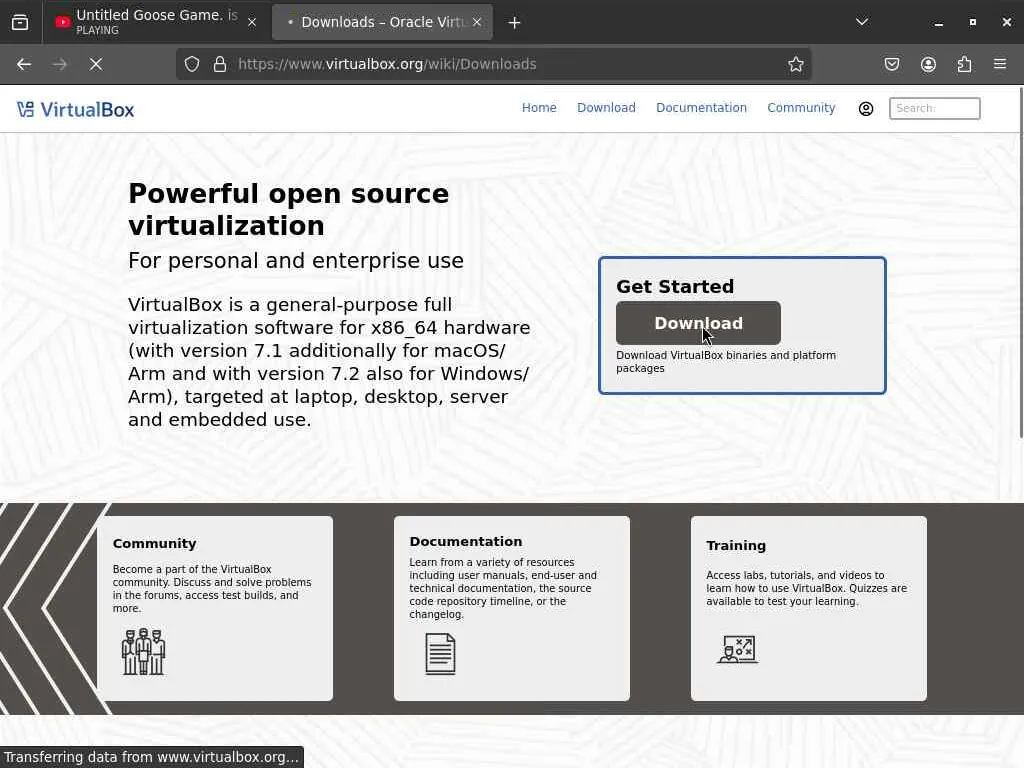
Task: Open Community in site navigation
Action: point(801,108)
